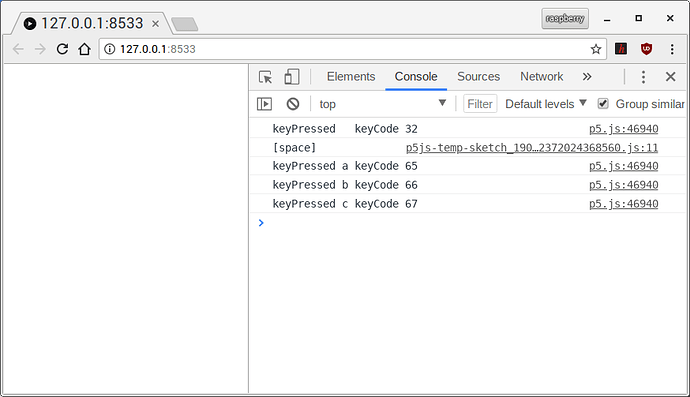Screen dimensions: 690x397
Task: Clear the console
Action: pos(293,104)
